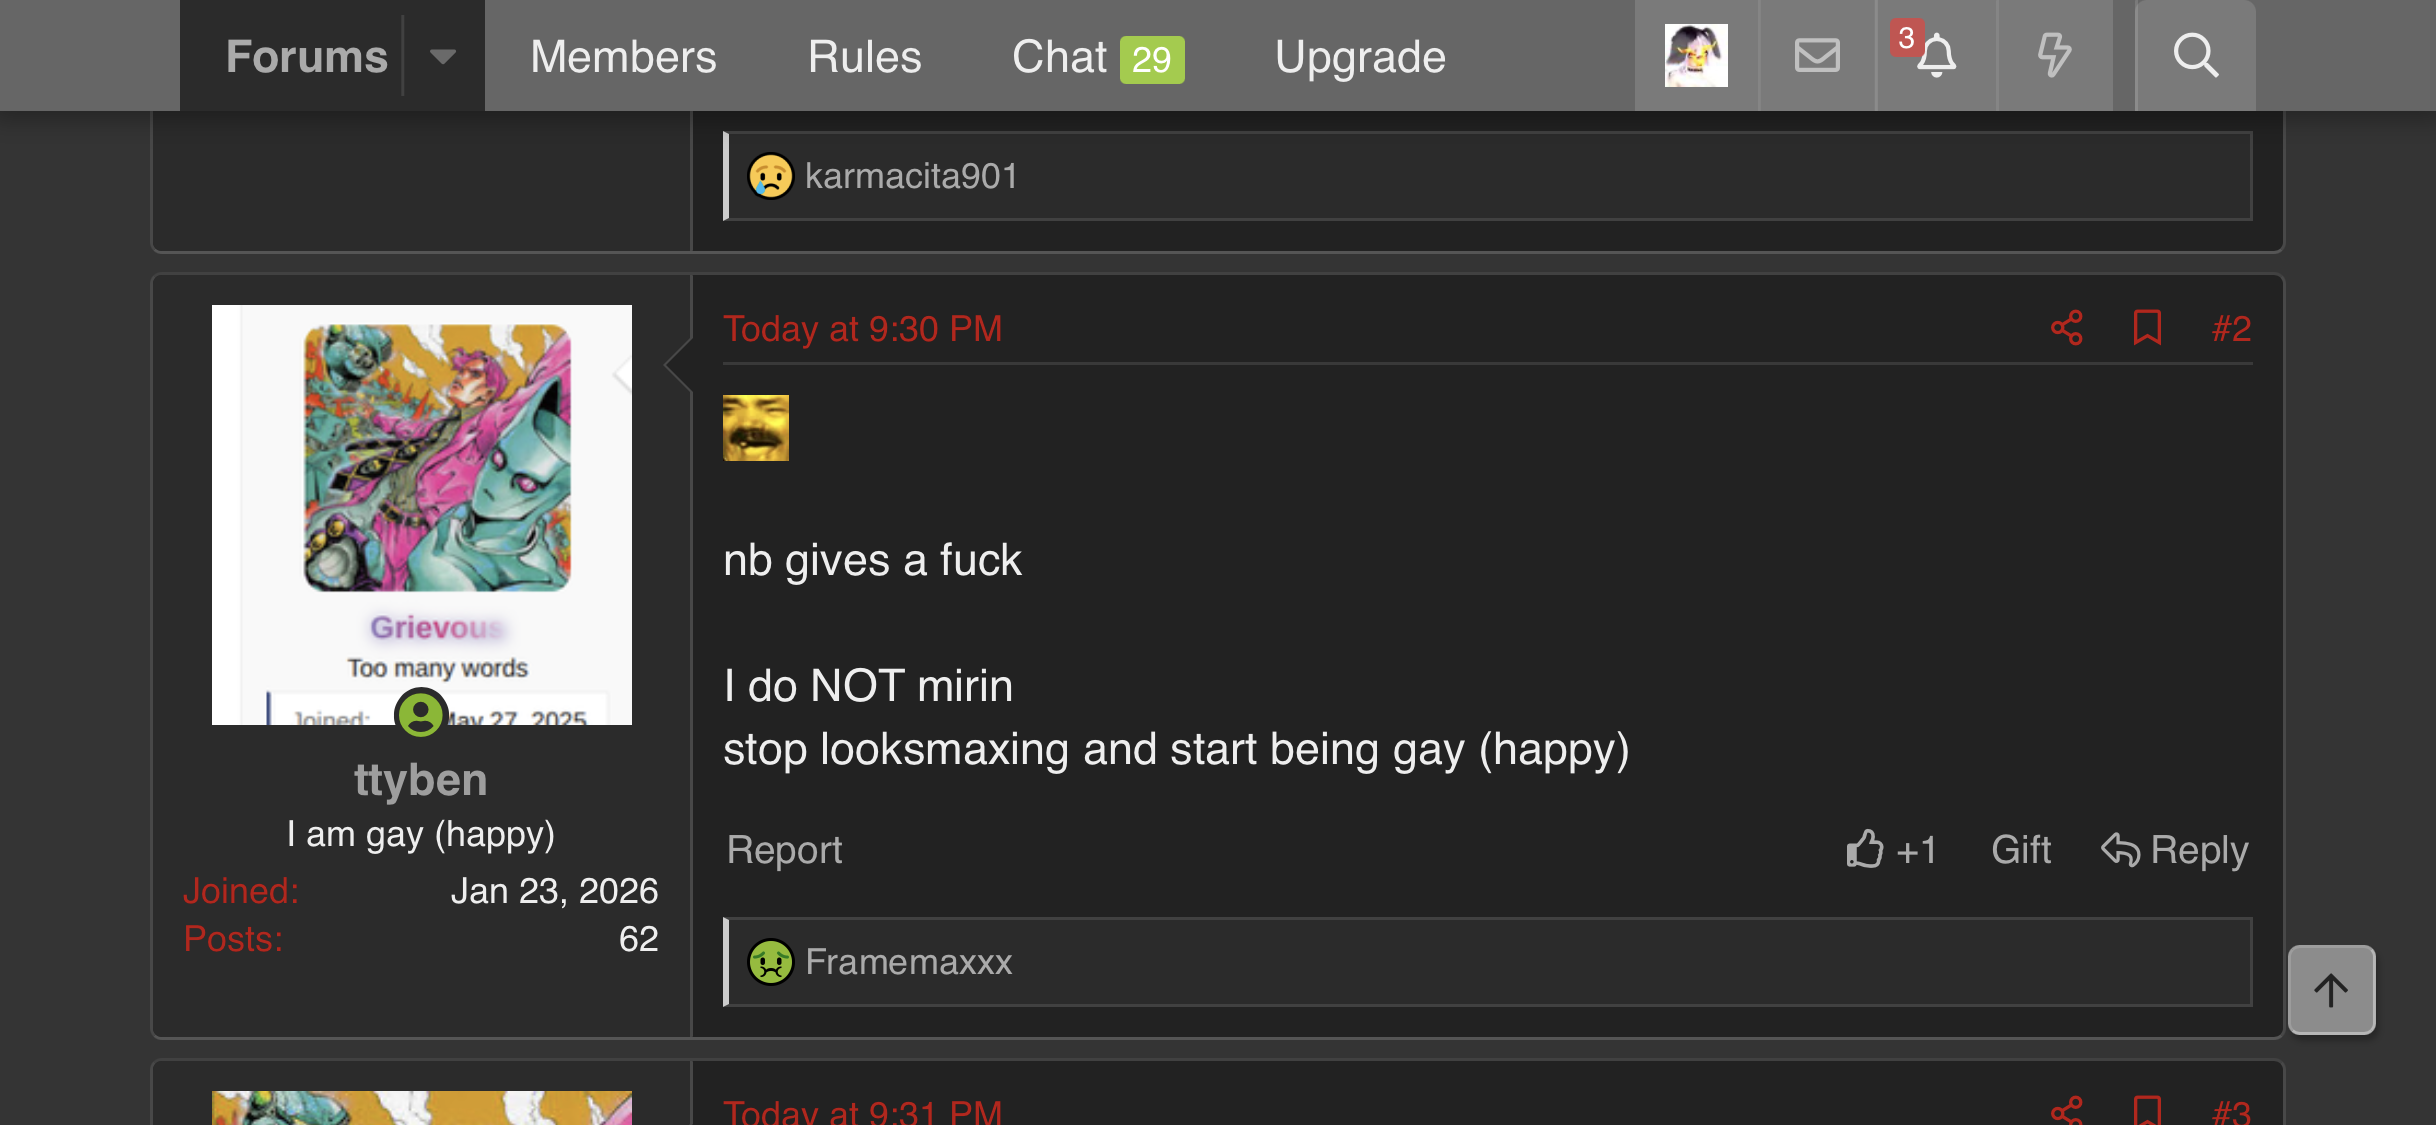Image resolution: width=2436 pixels, height=1125 pixels.
Task: Open ttyben's profile avatar image
Action: click(421, 514)
